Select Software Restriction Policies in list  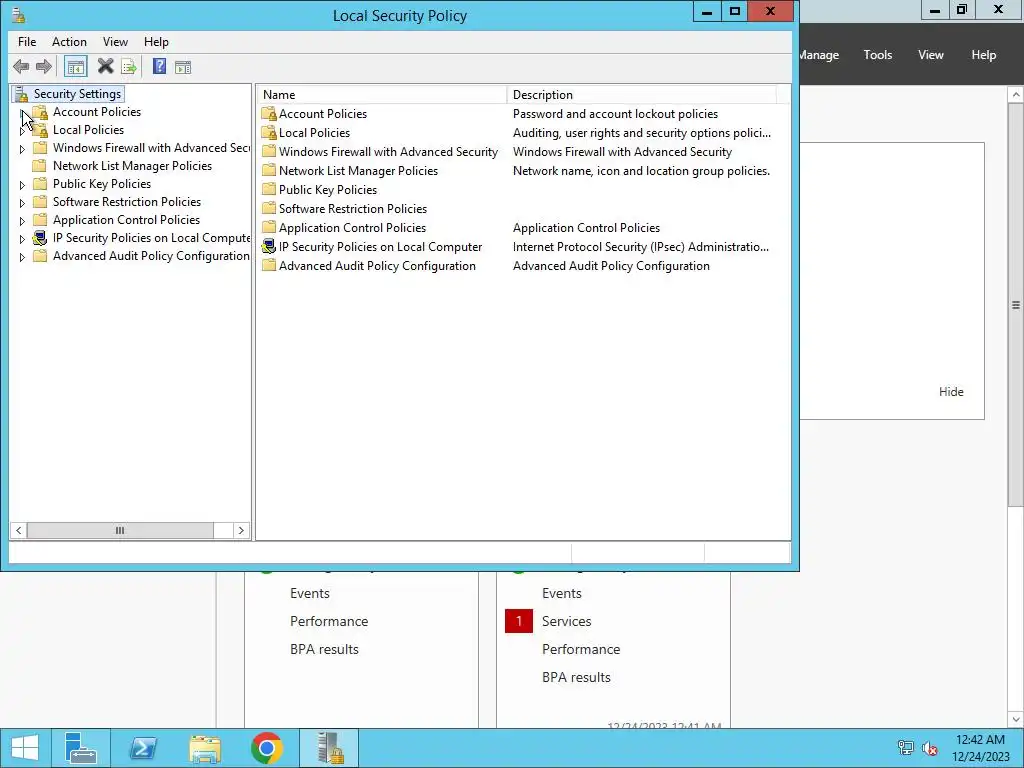353,209
